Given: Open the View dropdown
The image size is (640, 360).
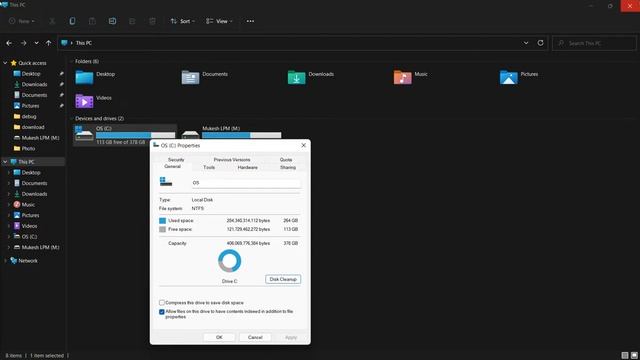Looking at the screenshot, I should pos(219,21).
